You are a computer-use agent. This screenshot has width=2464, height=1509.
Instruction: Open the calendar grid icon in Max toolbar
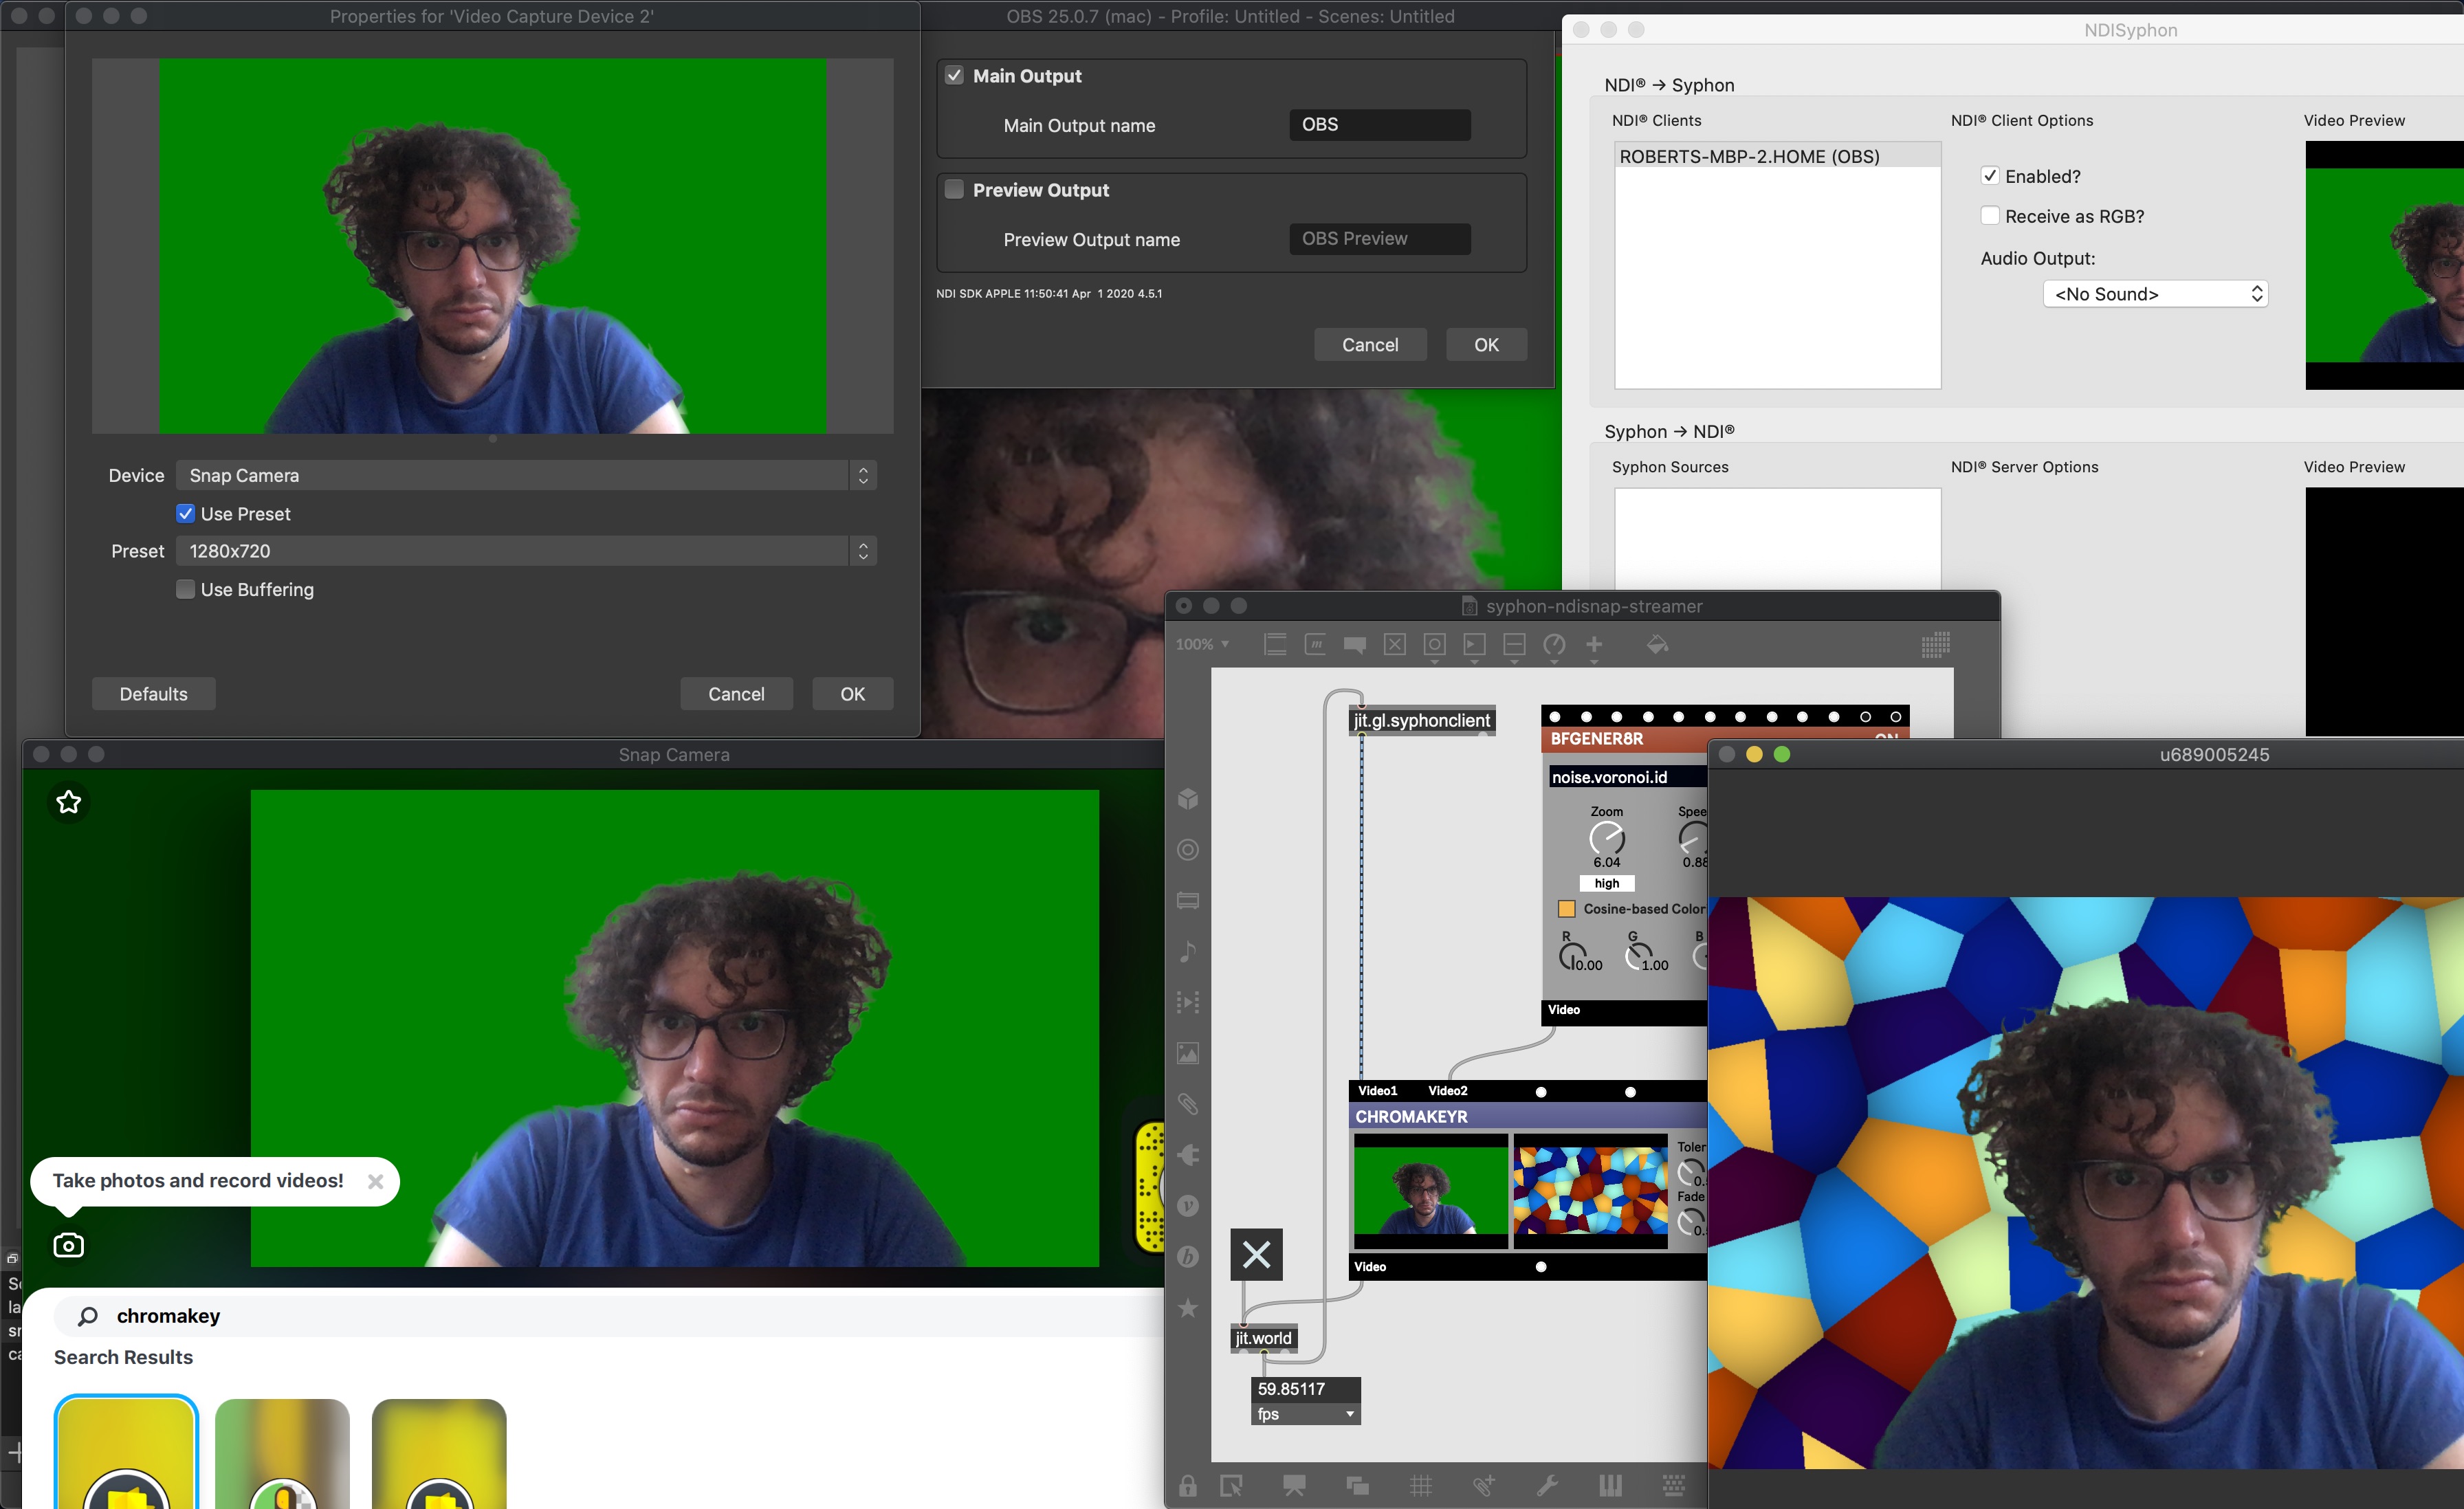click(x=1935, y=645)
